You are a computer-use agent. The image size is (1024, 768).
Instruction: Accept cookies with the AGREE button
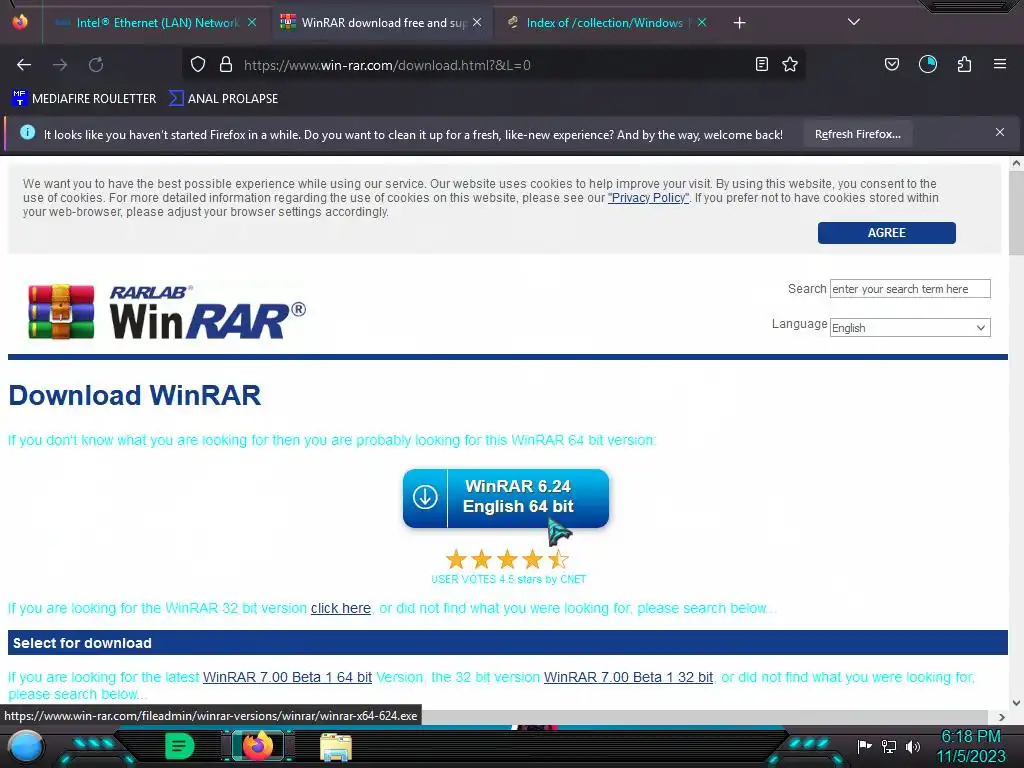click(x=886, y=232)
